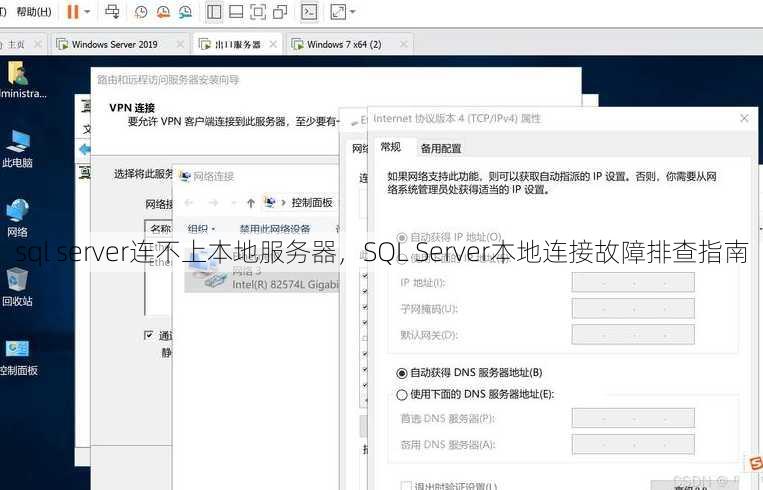This screenshot has width=763, height=490.
Task: Open the 此电脑 This PC desktop icon
Action: (18, 149)
